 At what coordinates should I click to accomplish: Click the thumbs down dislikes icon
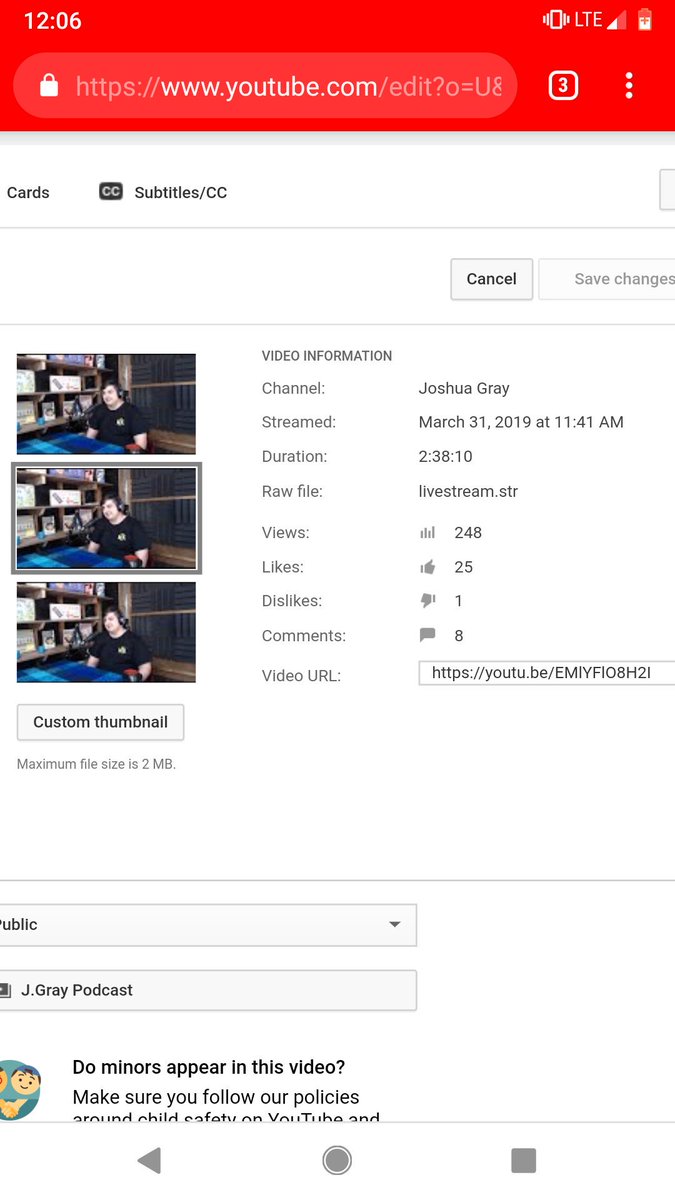click(428, 601)
